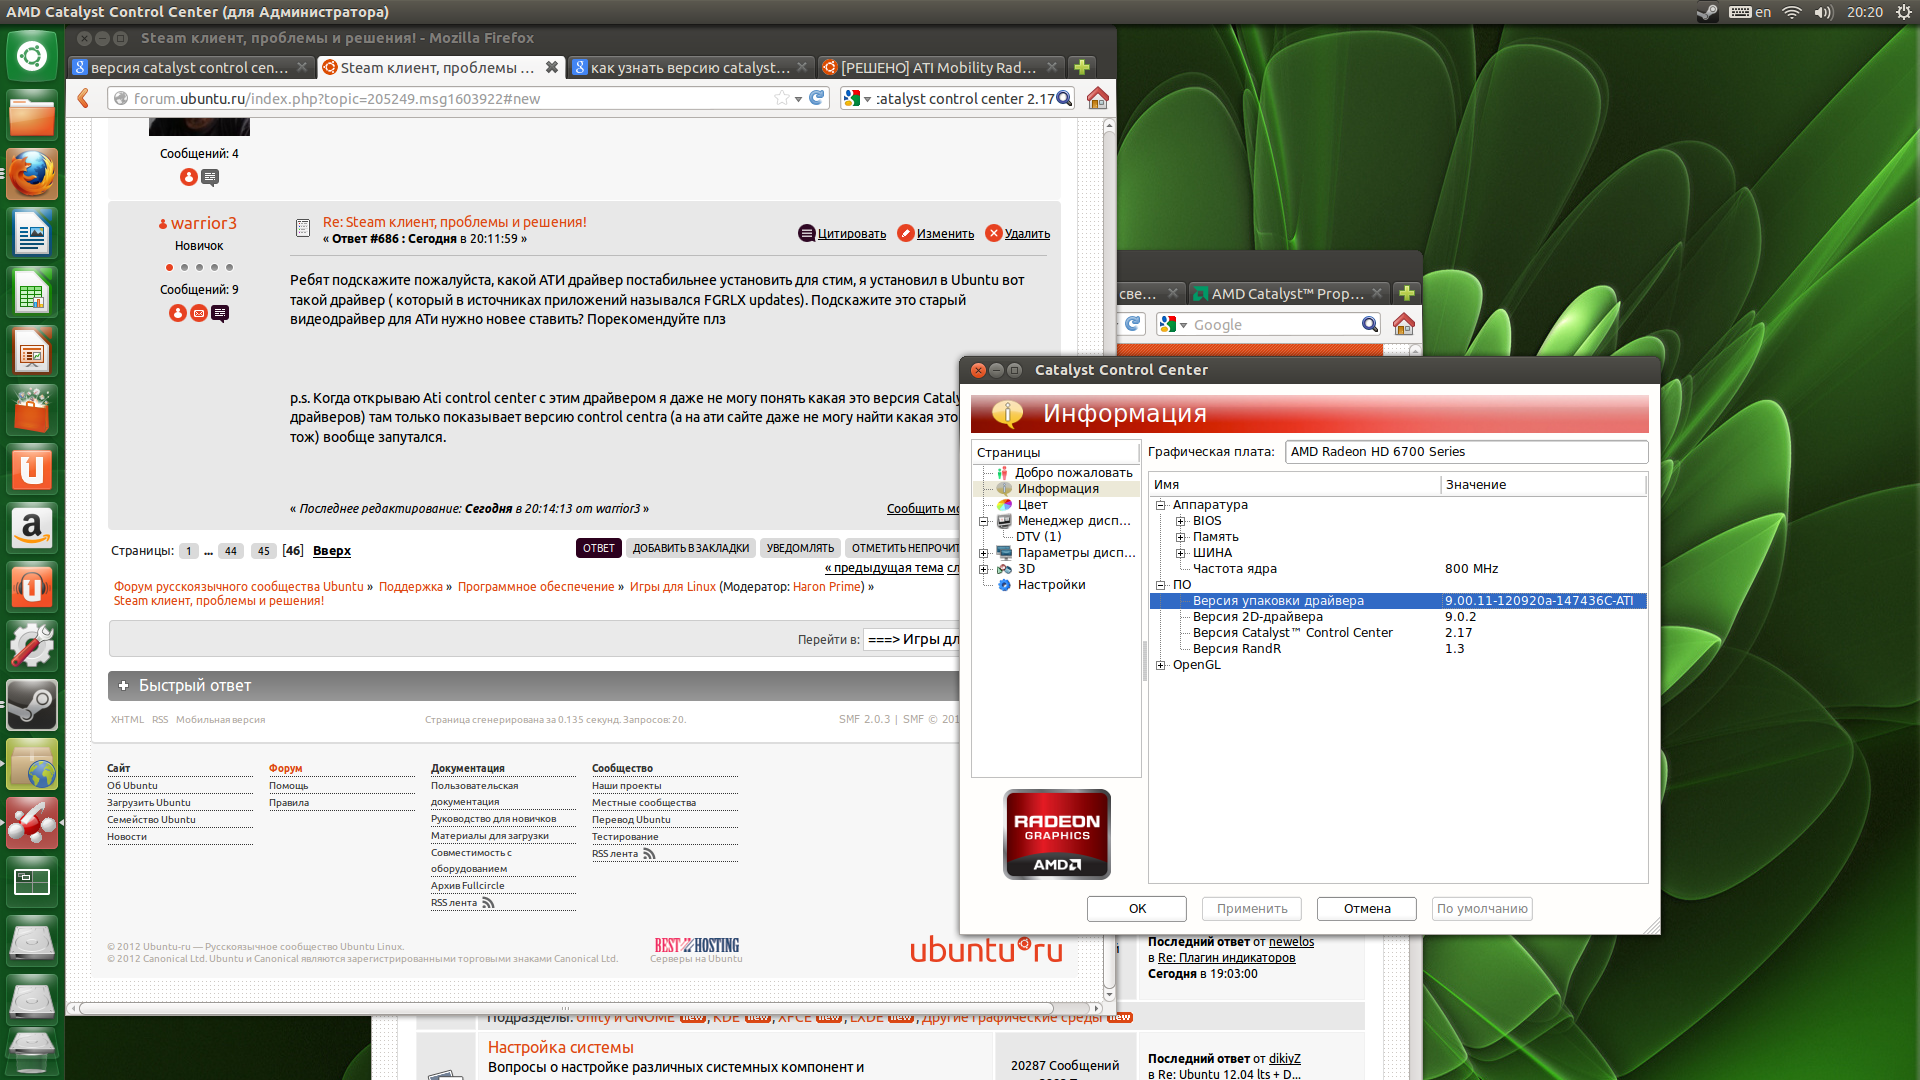The width and height of the screenshot is (1920, 1080).
Task: Click Цитировать link on warrior3 post
Action: (851, 234)
